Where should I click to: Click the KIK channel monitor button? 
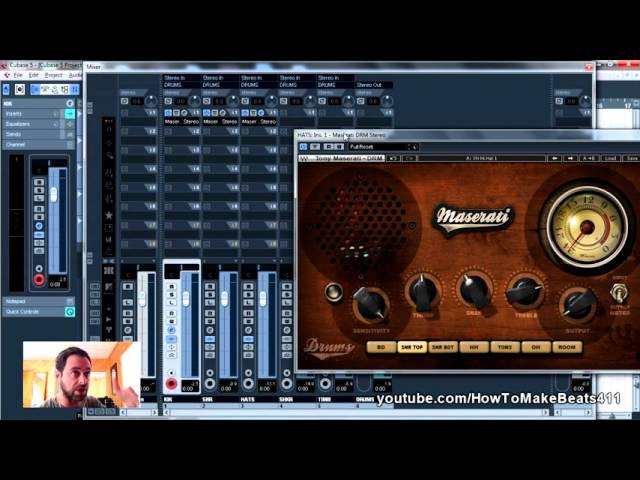click(171, 373)
